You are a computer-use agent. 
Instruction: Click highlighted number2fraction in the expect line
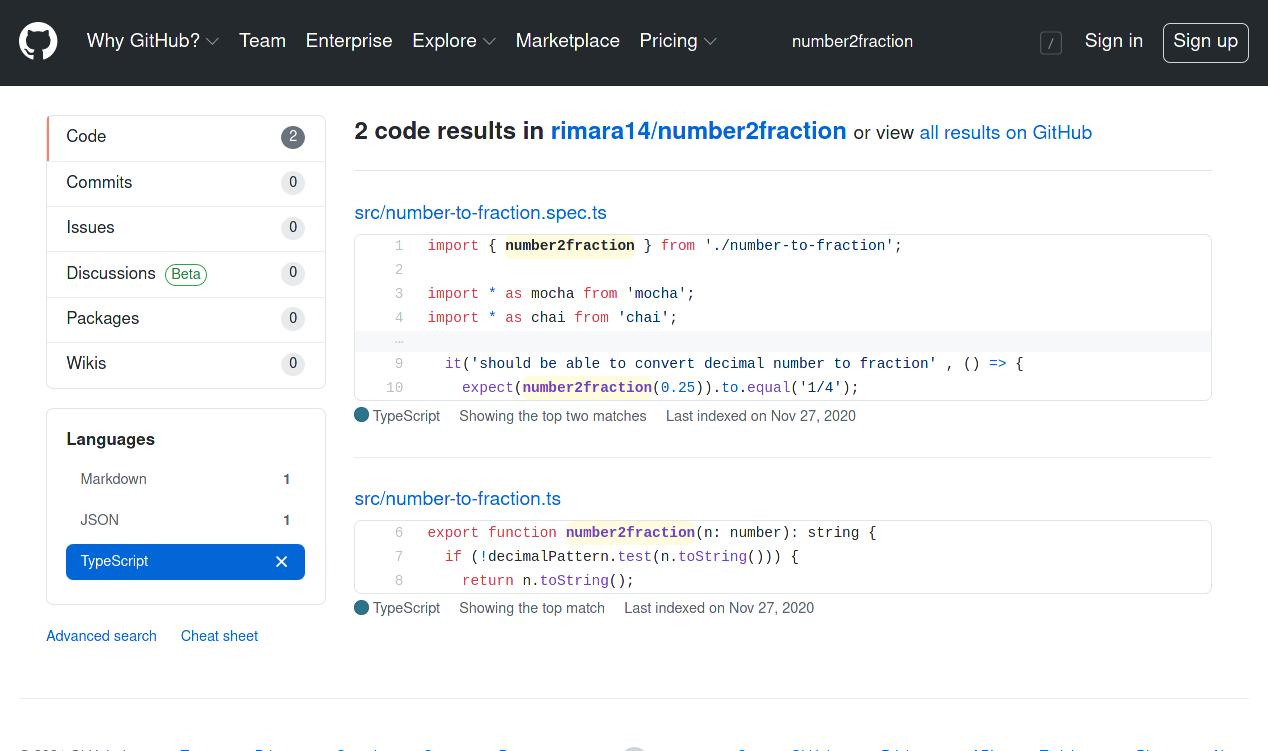pyautogui.click(x=587, y=388)
